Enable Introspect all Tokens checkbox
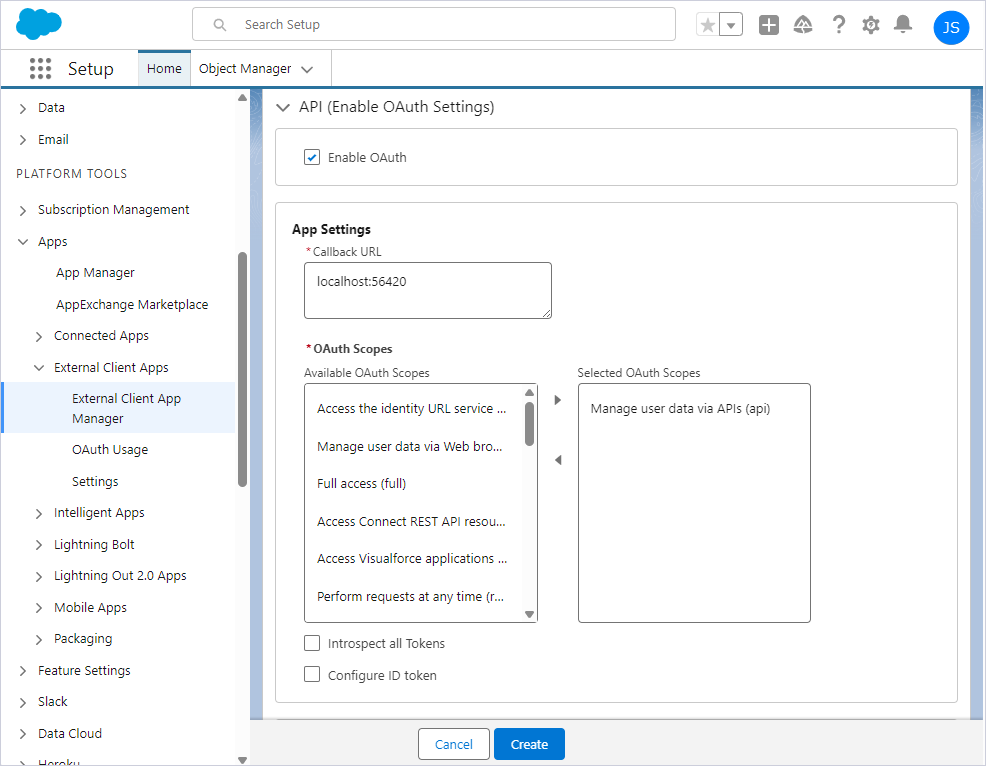The width and height of the screenshot is (986, 766). point(312,643)
